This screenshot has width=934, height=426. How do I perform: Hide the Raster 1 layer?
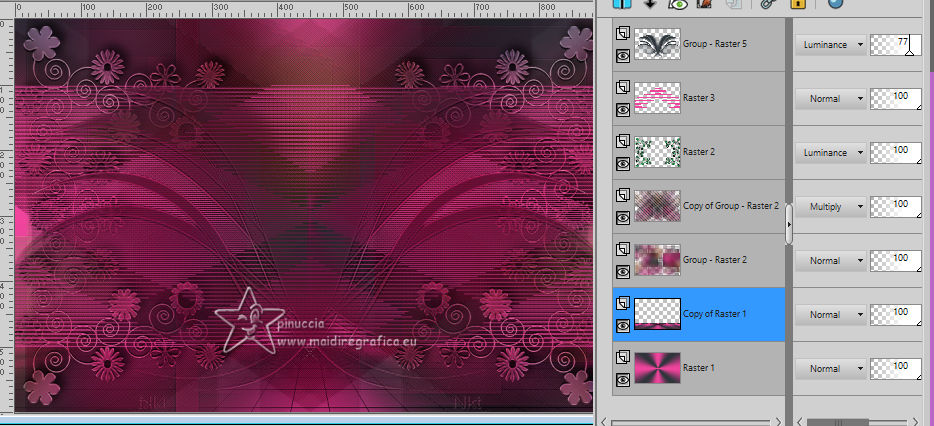[x=622, y=380]
